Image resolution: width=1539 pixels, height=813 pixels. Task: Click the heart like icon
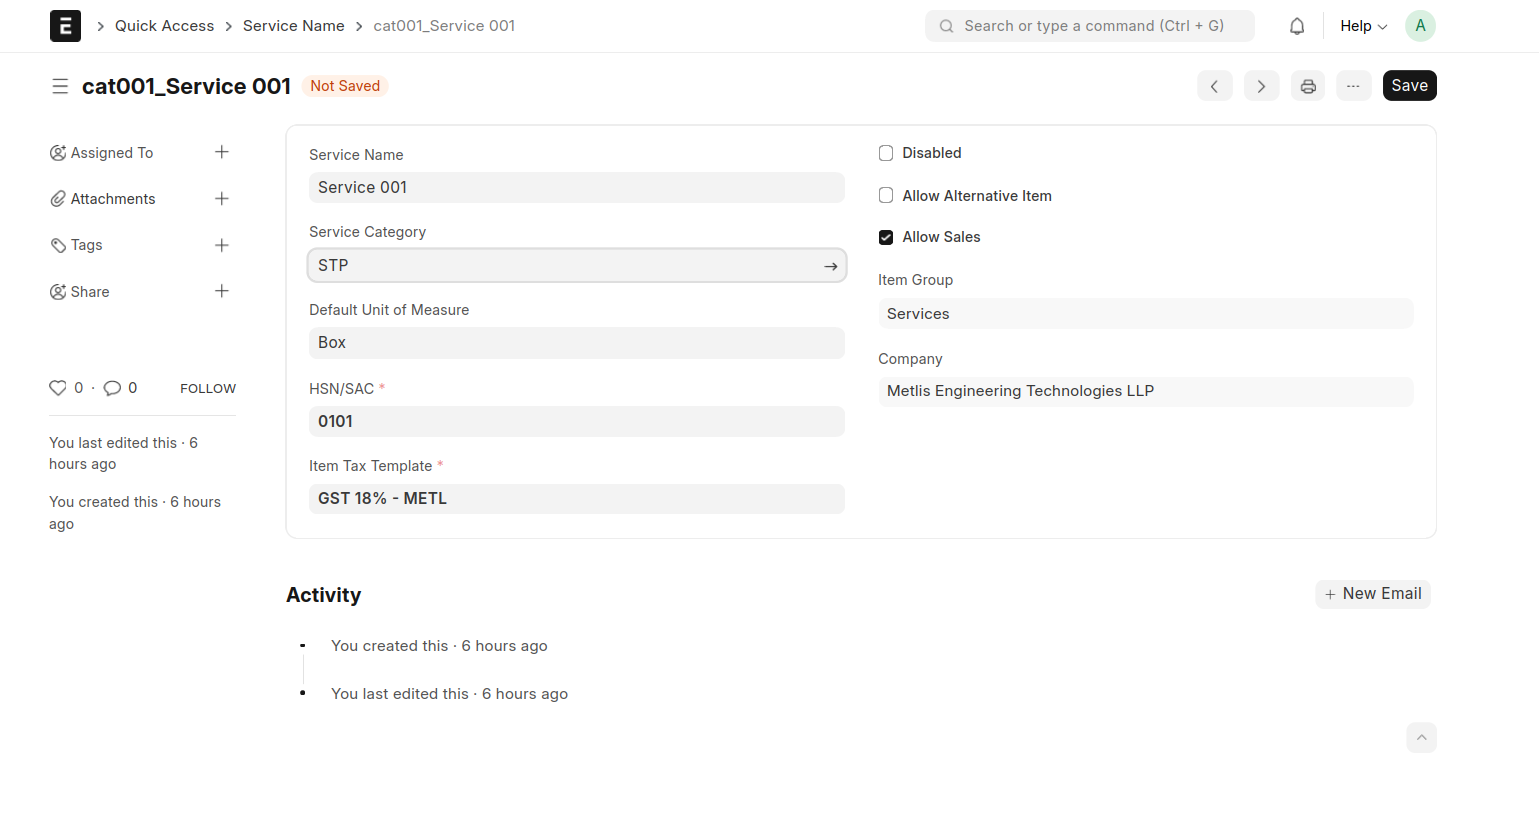pos(58,388)
